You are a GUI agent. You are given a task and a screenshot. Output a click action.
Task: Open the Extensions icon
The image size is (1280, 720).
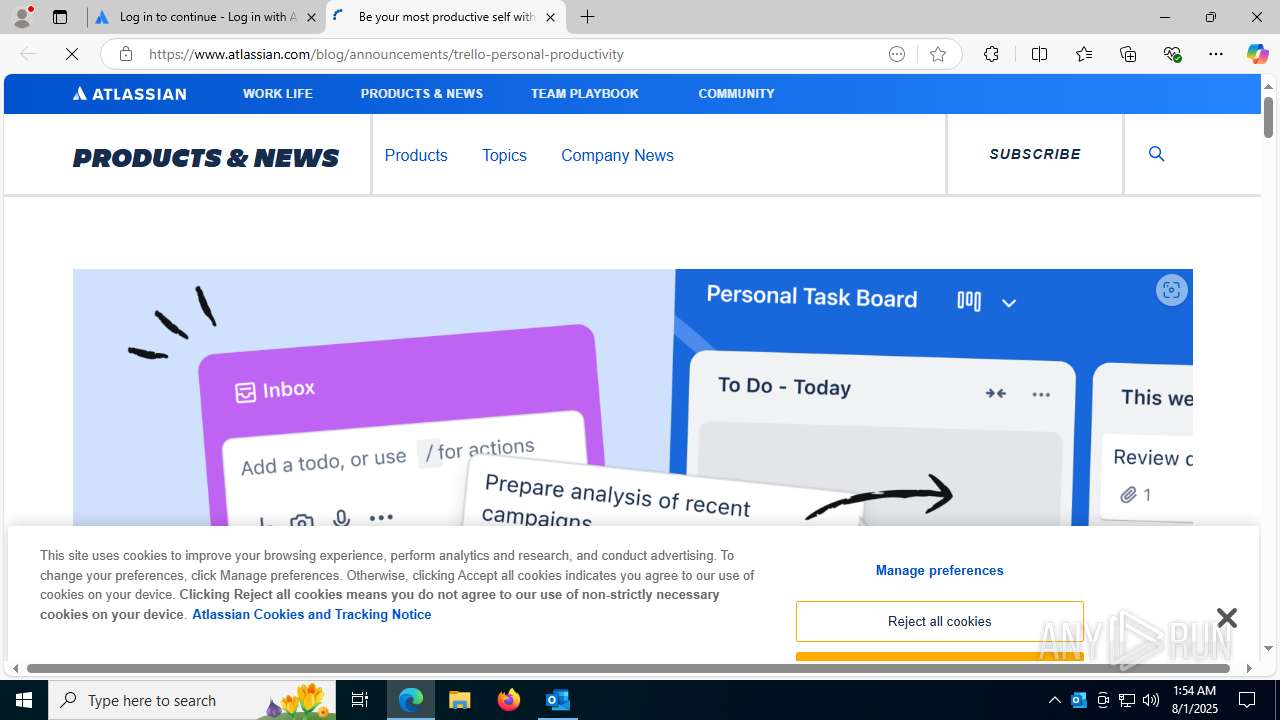(x=991, y=54)
